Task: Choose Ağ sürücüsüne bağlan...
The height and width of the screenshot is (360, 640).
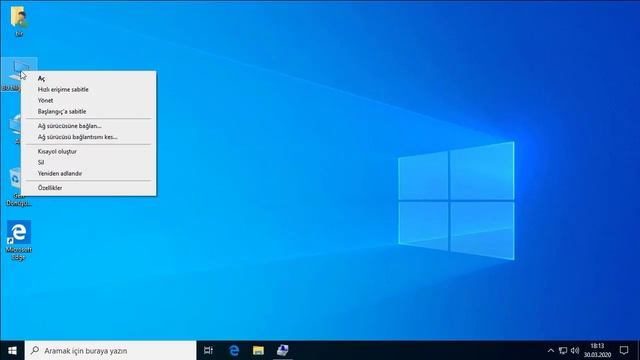Action: (x=89, y=126)
